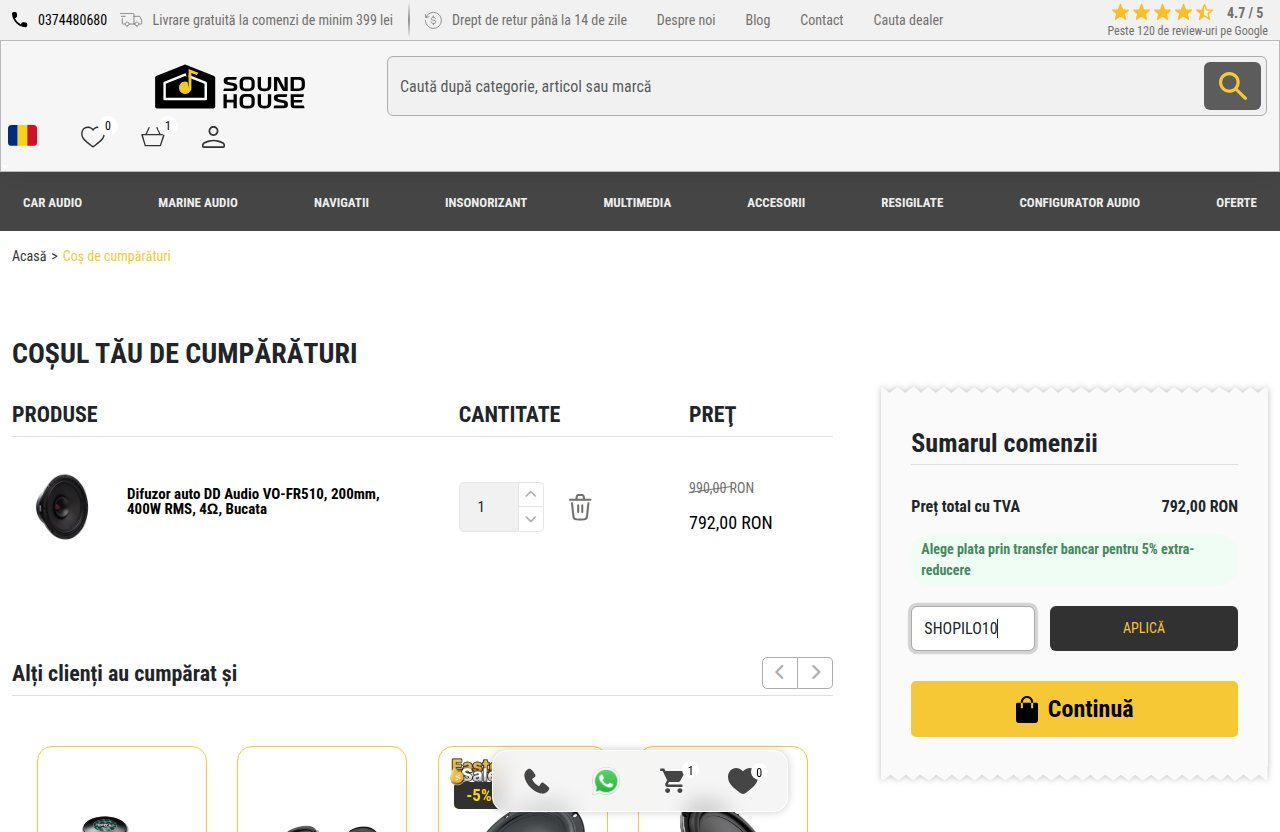This screenshot has height=832, width=1280.
Task: Click Drept de retur până la 14 zile
Action: click(540, 20)
